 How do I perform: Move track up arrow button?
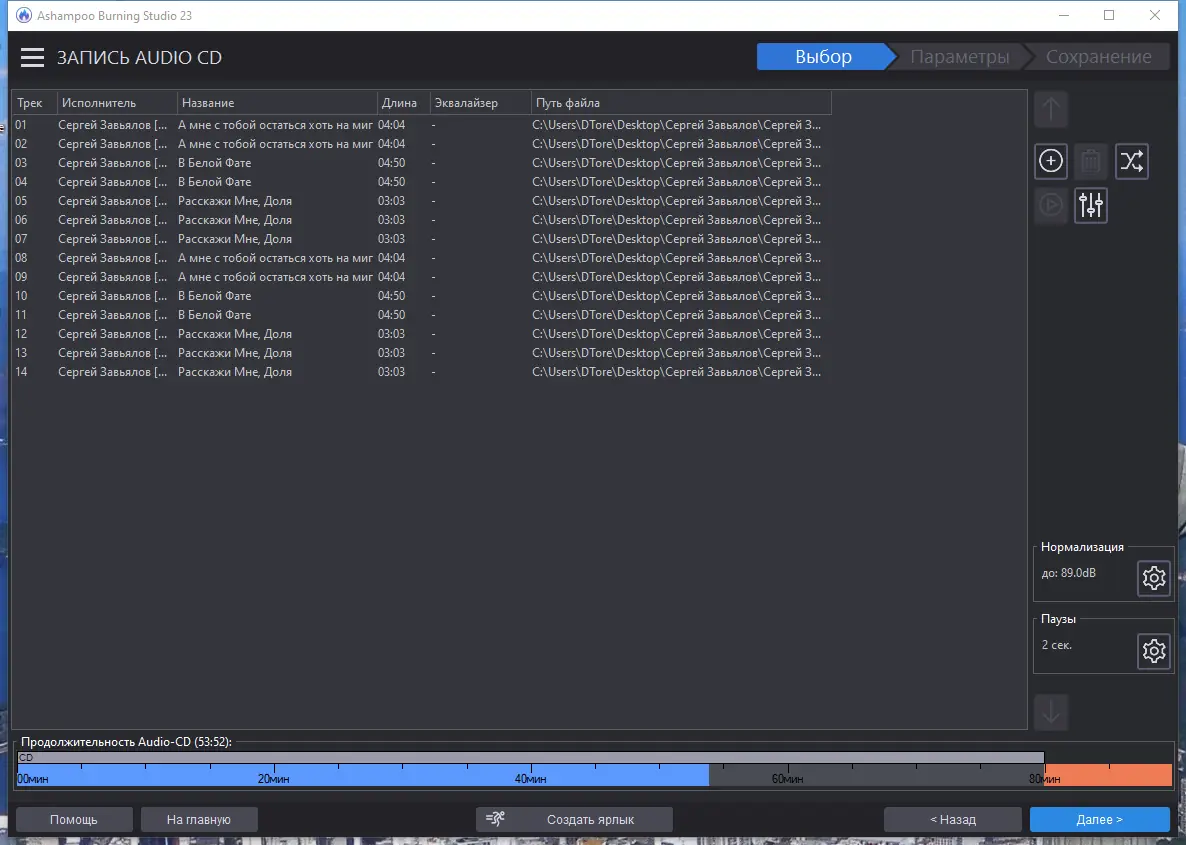1051,110
